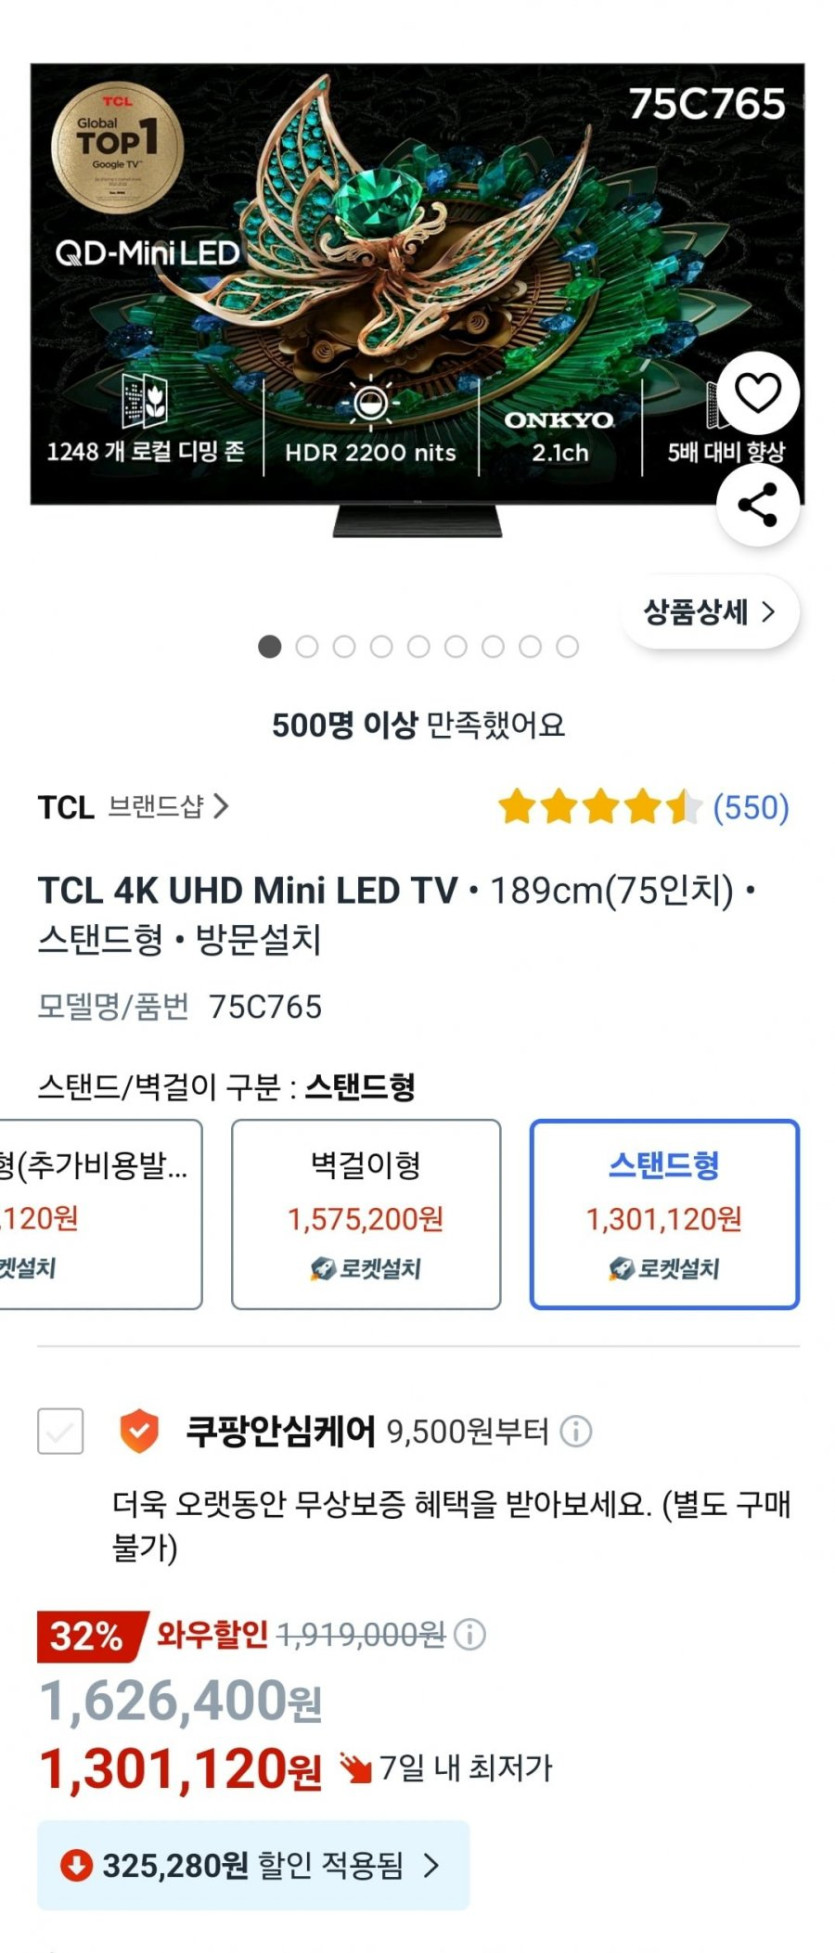Select the partially visible 추가비용발생 option
835x1953 pixels.
pyautogui.click(x=100, y=1214)
